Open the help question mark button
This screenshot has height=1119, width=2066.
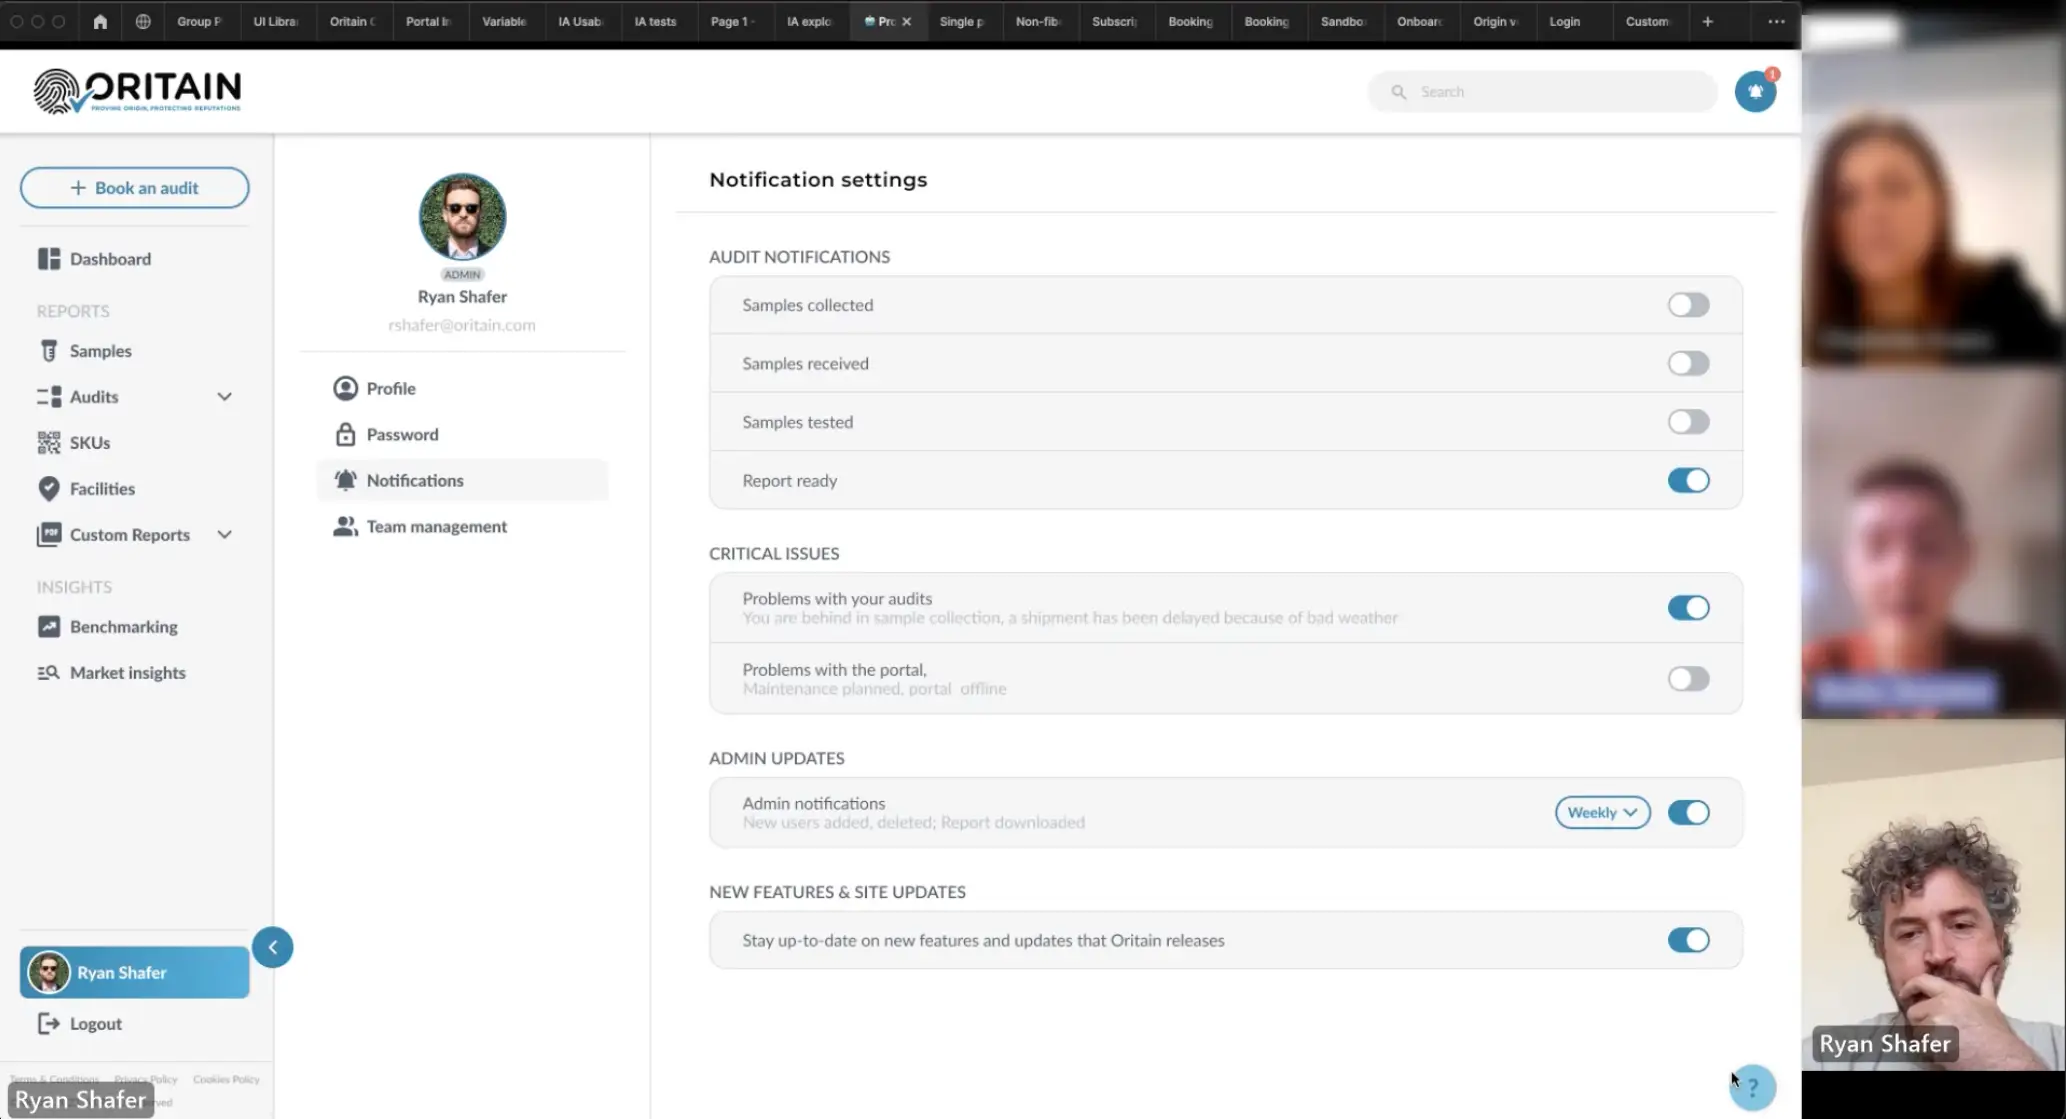[1752, 1087]
